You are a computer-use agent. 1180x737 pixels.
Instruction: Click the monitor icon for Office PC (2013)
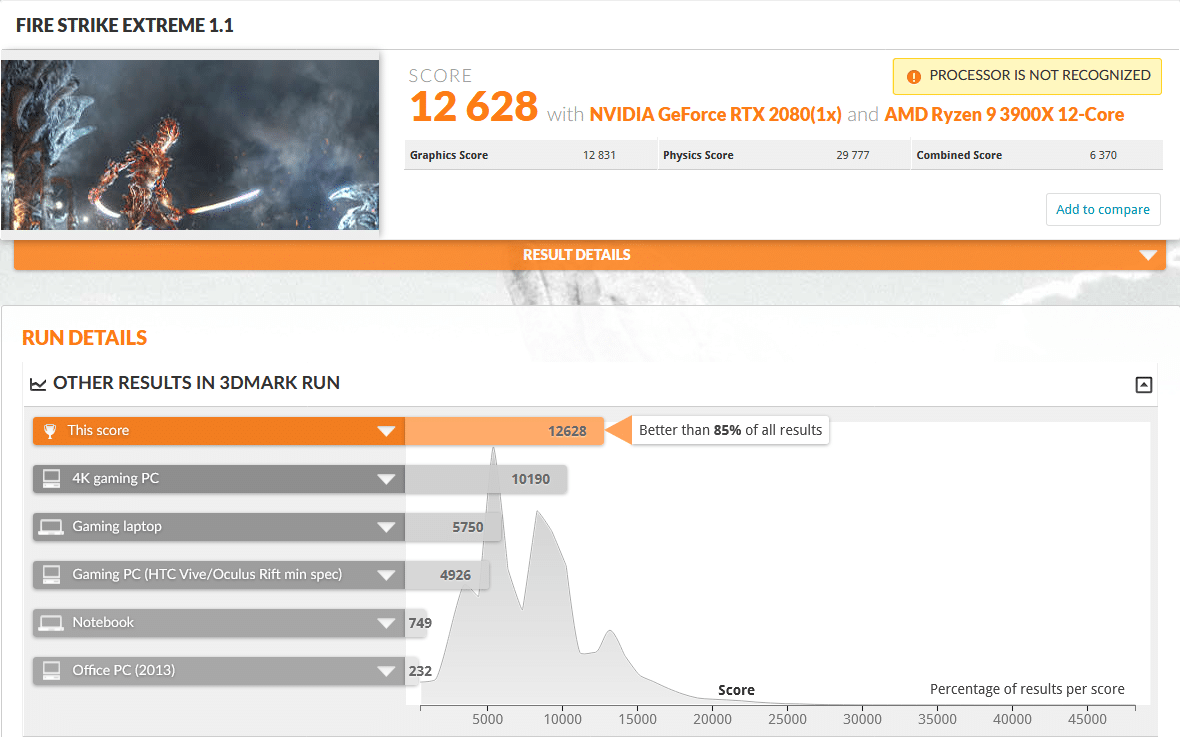[50, 671]
